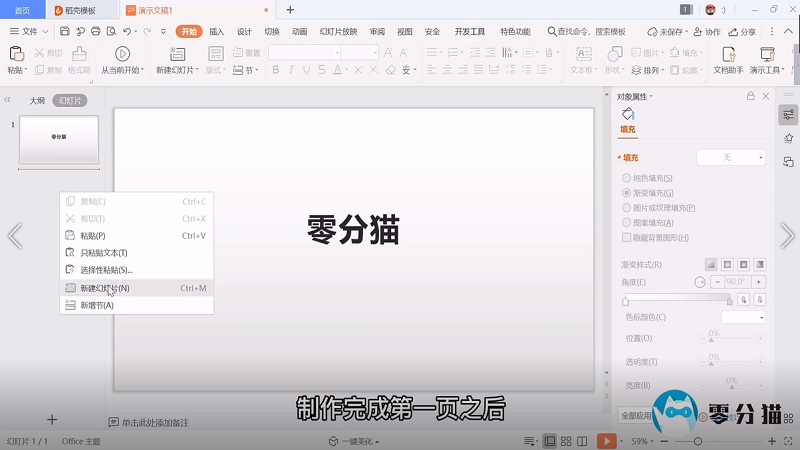The height and width of the screenshot is (450, 800).
Task: Open the 插入 Insert ribbon tab
Action: (217, 31)
